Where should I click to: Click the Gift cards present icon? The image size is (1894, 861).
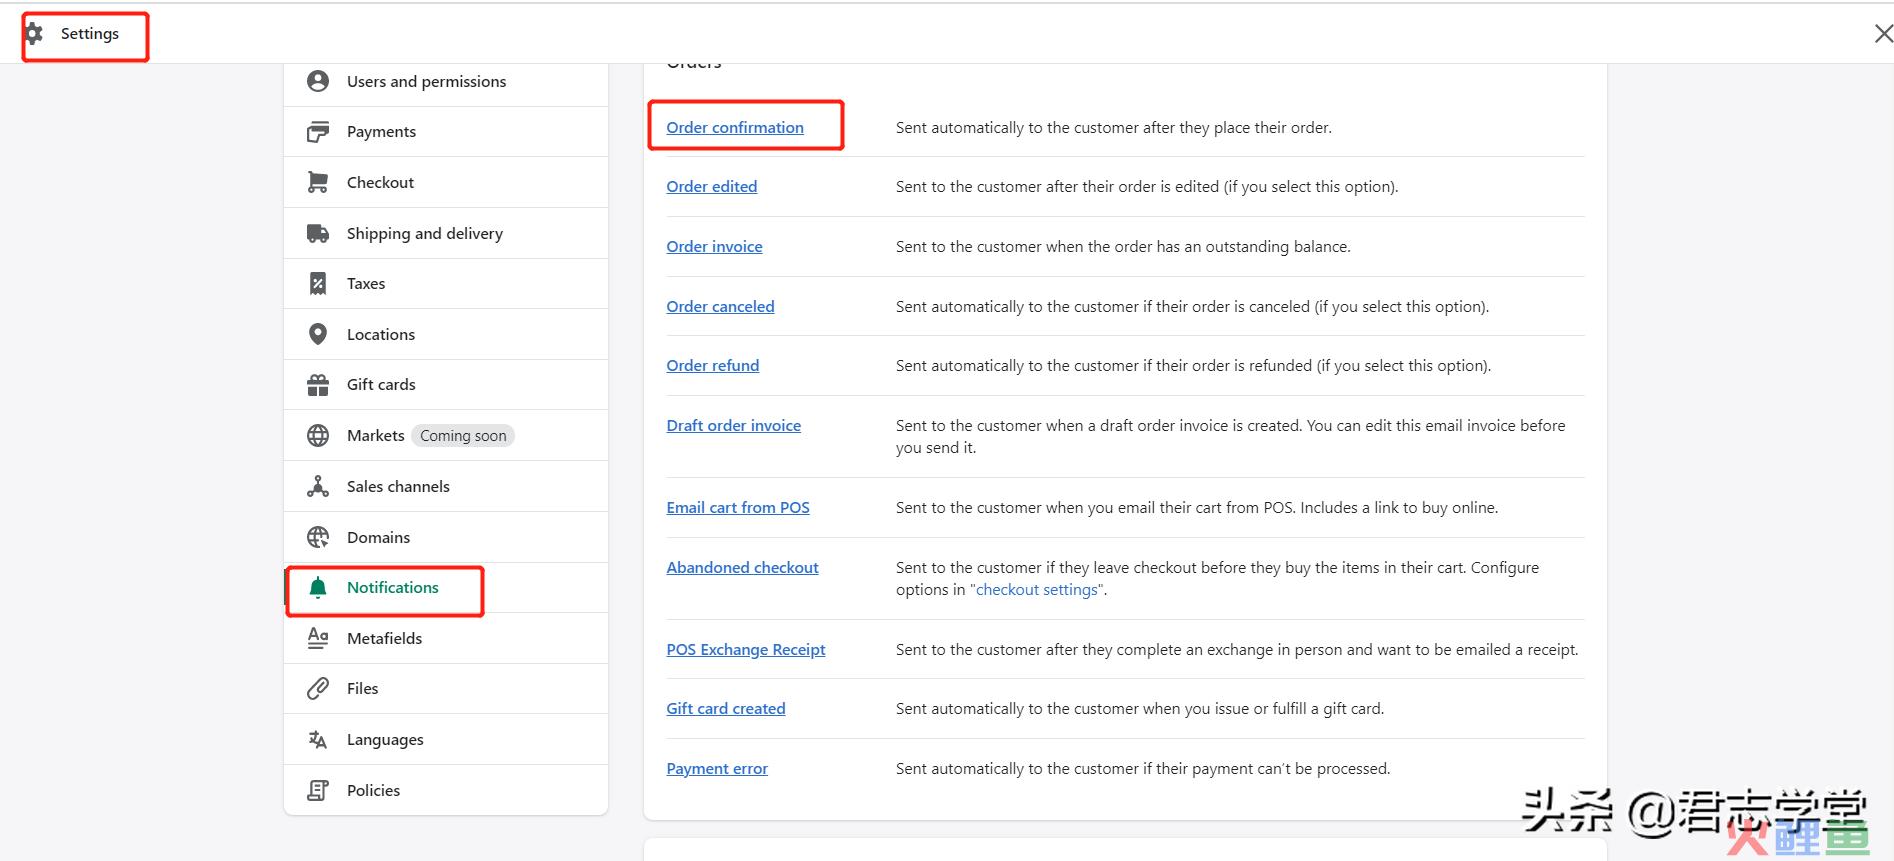point(318,384)
